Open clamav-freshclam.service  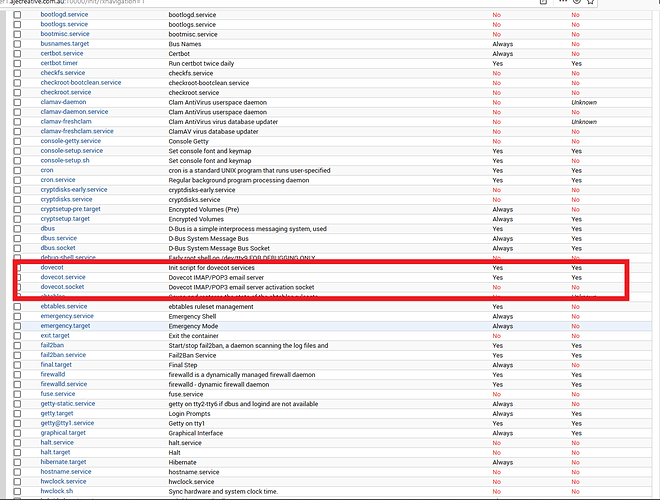click(x=77, y=131)
